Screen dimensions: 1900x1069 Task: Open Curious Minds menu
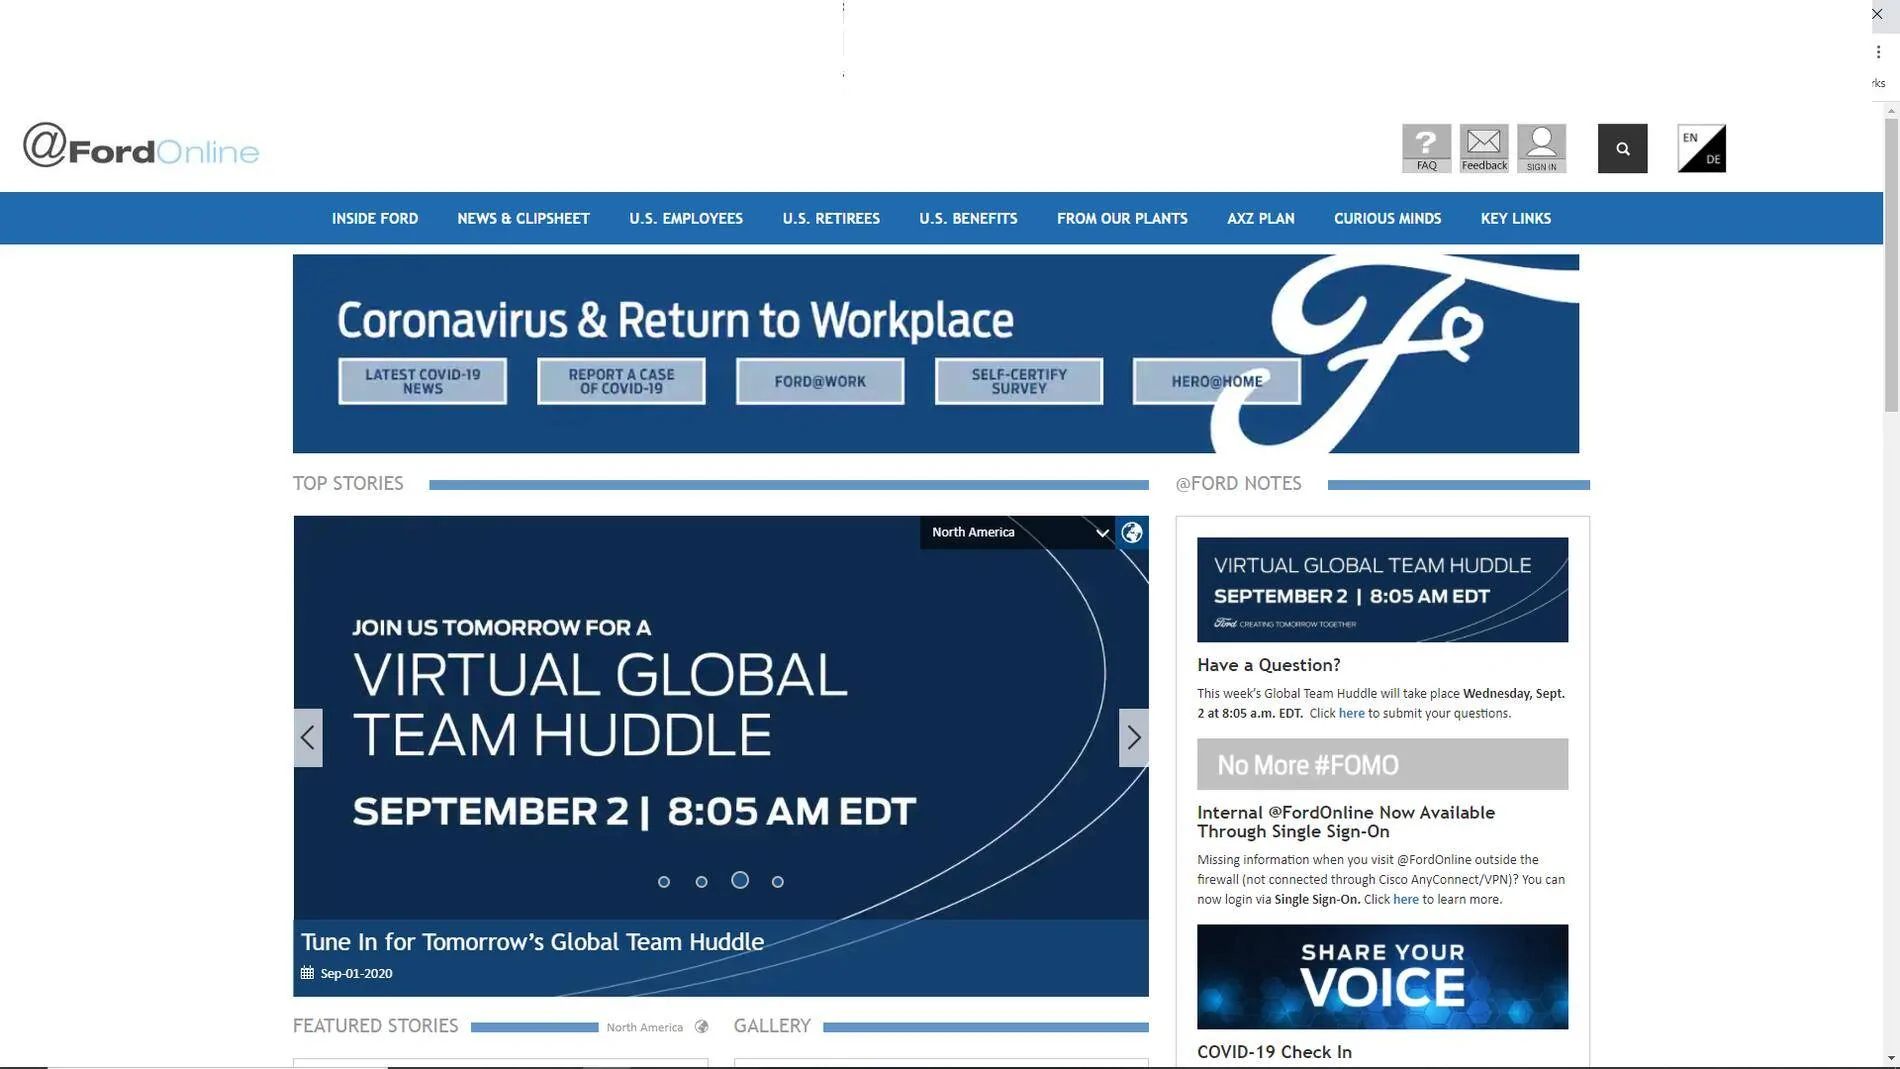tap(1387, 218)
